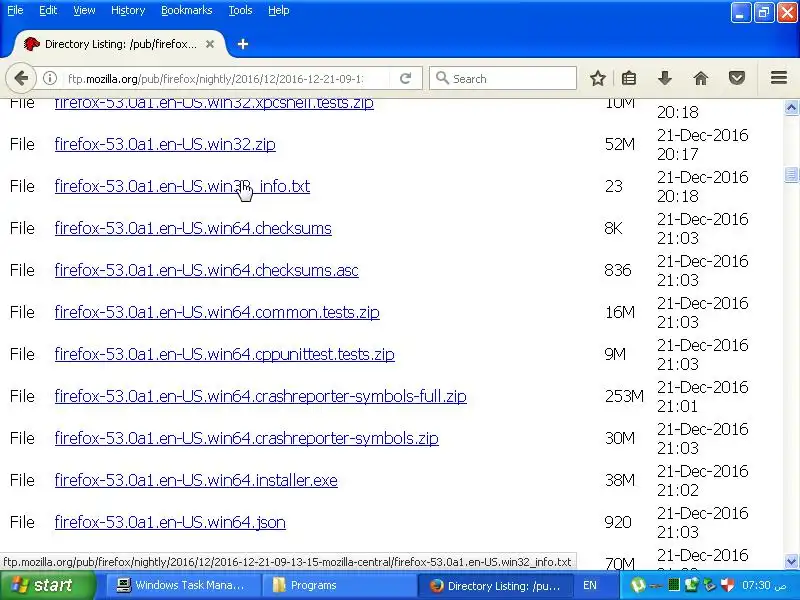
Task: Click the Directory Listing taskbar button
Action: tap(495, 585)
